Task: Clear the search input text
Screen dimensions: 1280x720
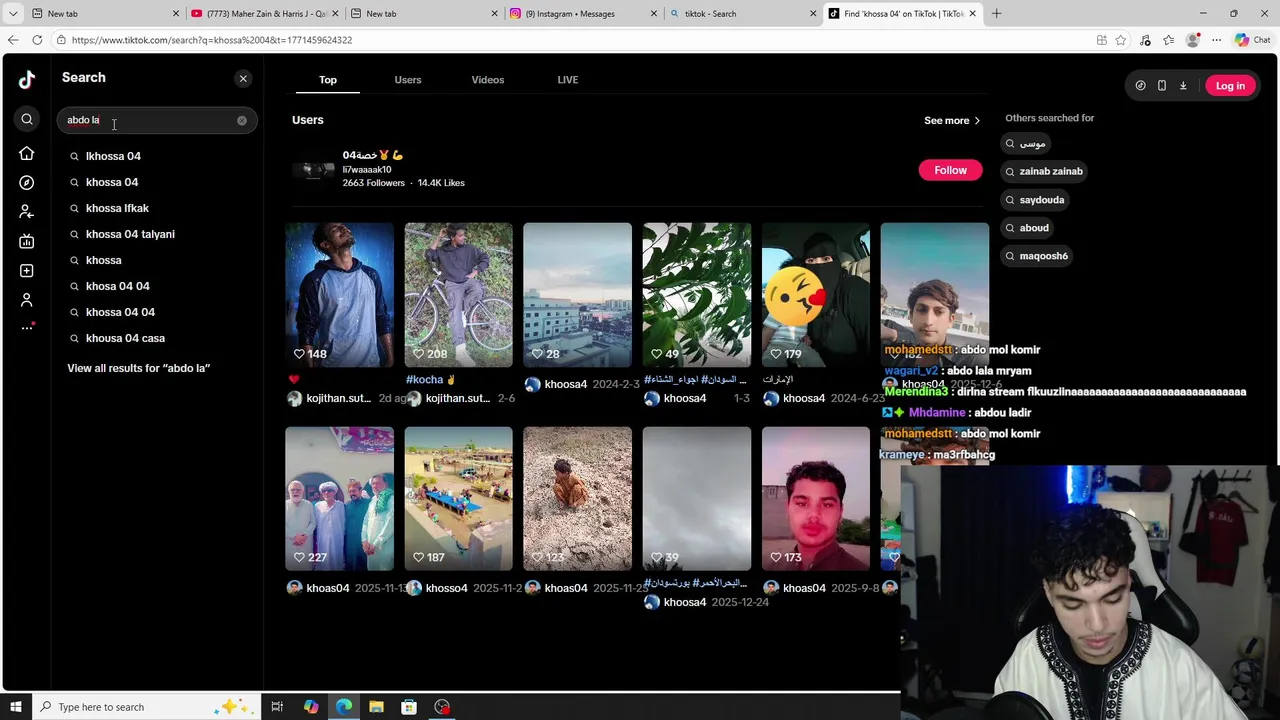Action: [241, 120]
